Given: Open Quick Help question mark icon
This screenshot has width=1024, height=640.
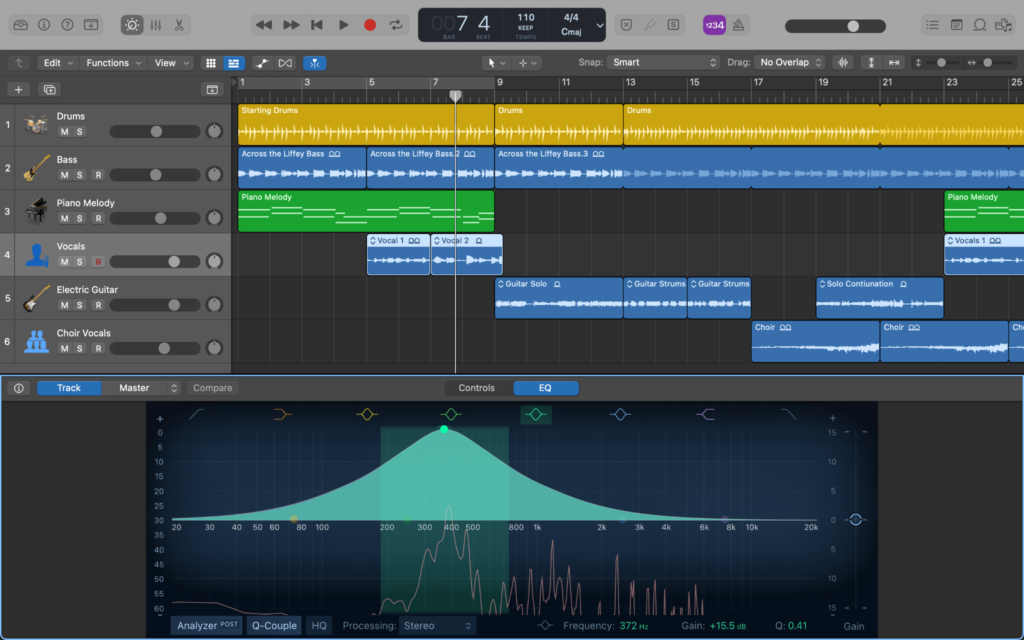Looking at the screenshot, I should tap(67, 25).
